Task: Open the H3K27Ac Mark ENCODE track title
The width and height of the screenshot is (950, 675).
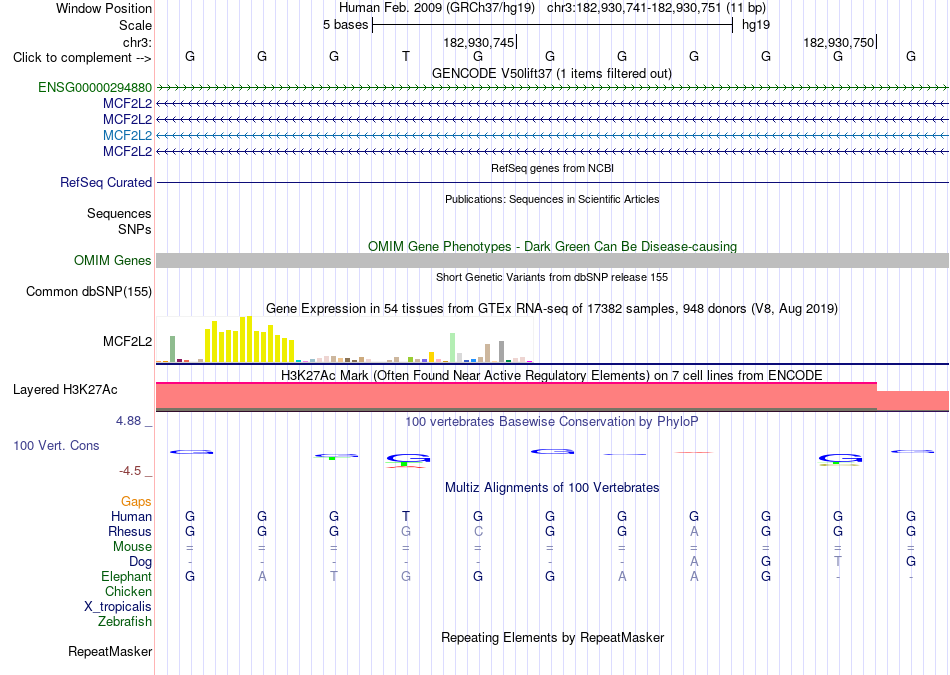Action: coord(552,375)
